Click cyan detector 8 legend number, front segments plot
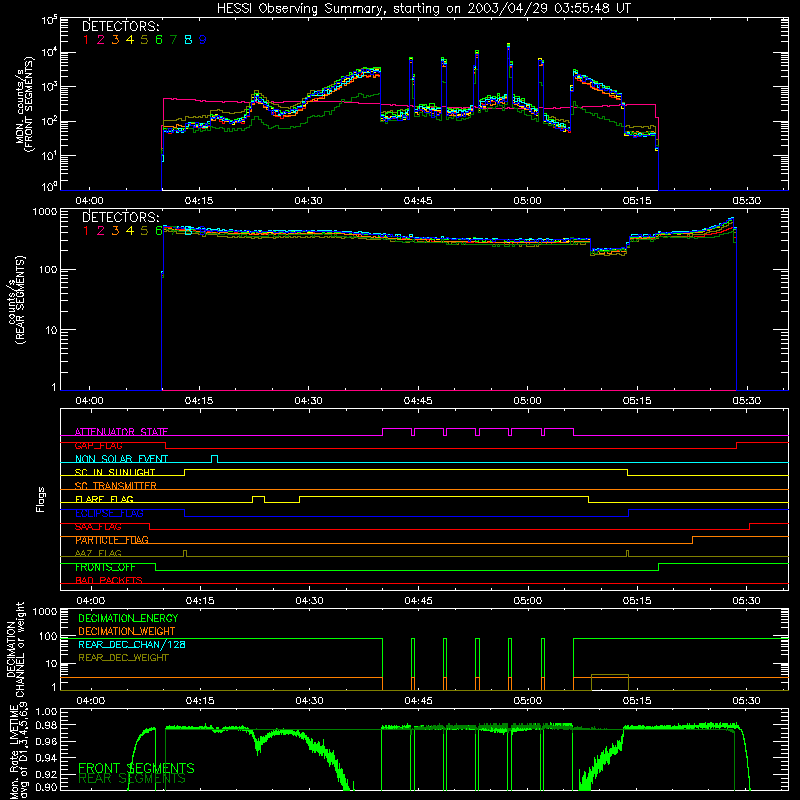The width and height of the screenshot is (800, 800). [x=188, y=40]
